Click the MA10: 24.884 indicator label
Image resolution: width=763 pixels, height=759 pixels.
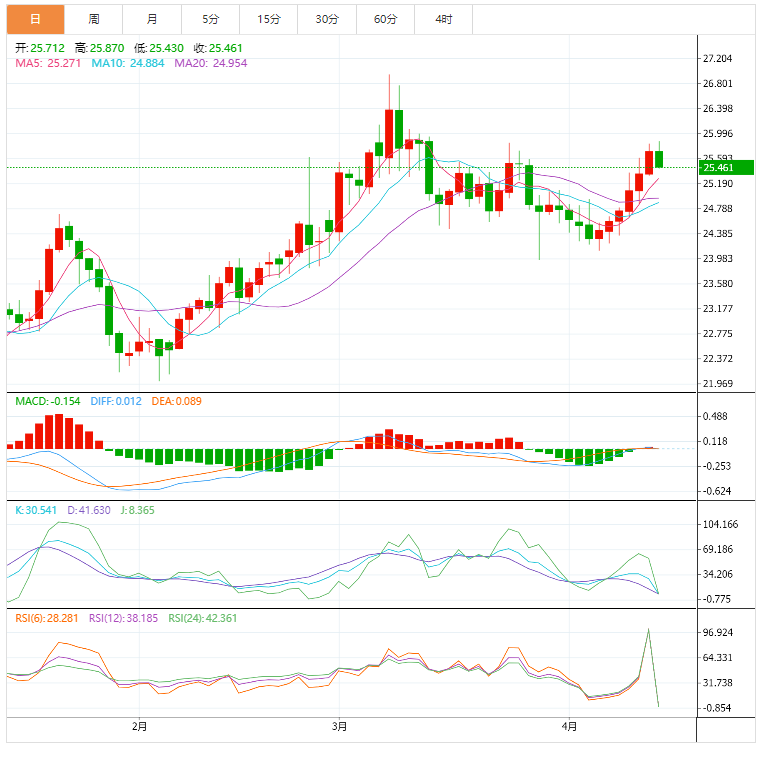click(x=128, y=63)
